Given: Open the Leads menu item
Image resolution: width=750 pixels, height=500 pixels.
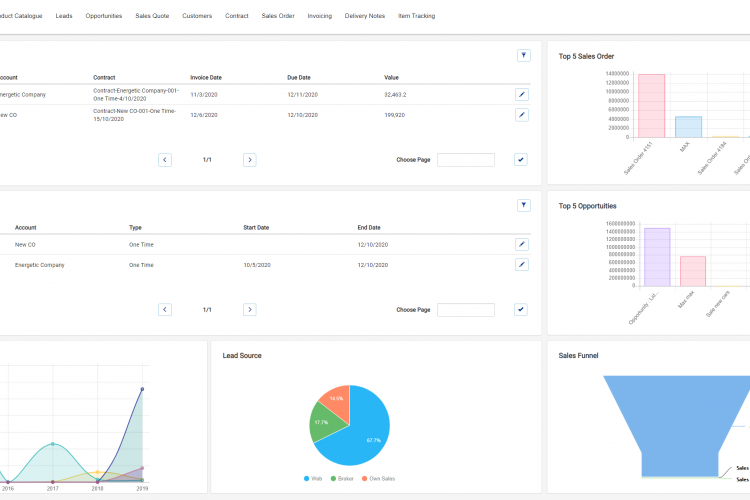Looking at the screenshot, I should pyautogui.click(x=64, y=16).
